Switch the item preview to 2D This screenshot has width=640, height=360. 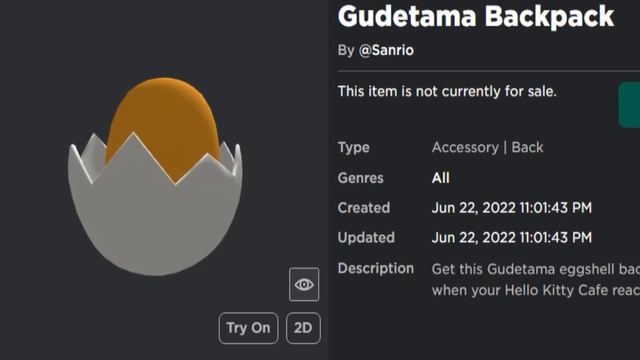[x=303, y=328]
